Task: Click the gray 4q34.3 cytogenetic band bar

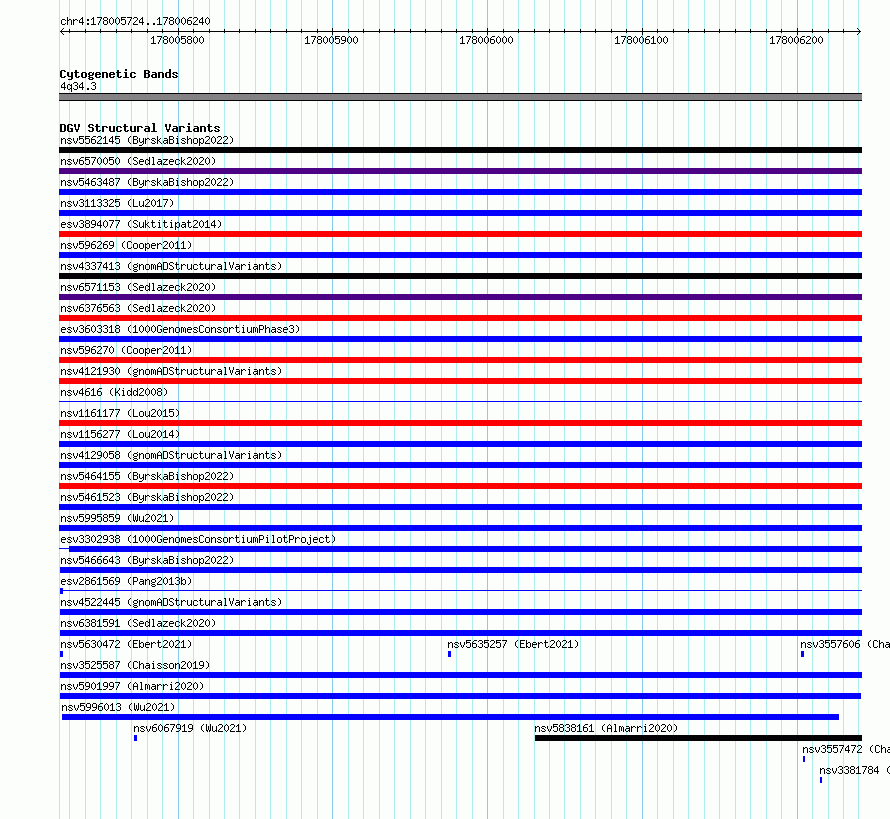Action: (460, 97)
